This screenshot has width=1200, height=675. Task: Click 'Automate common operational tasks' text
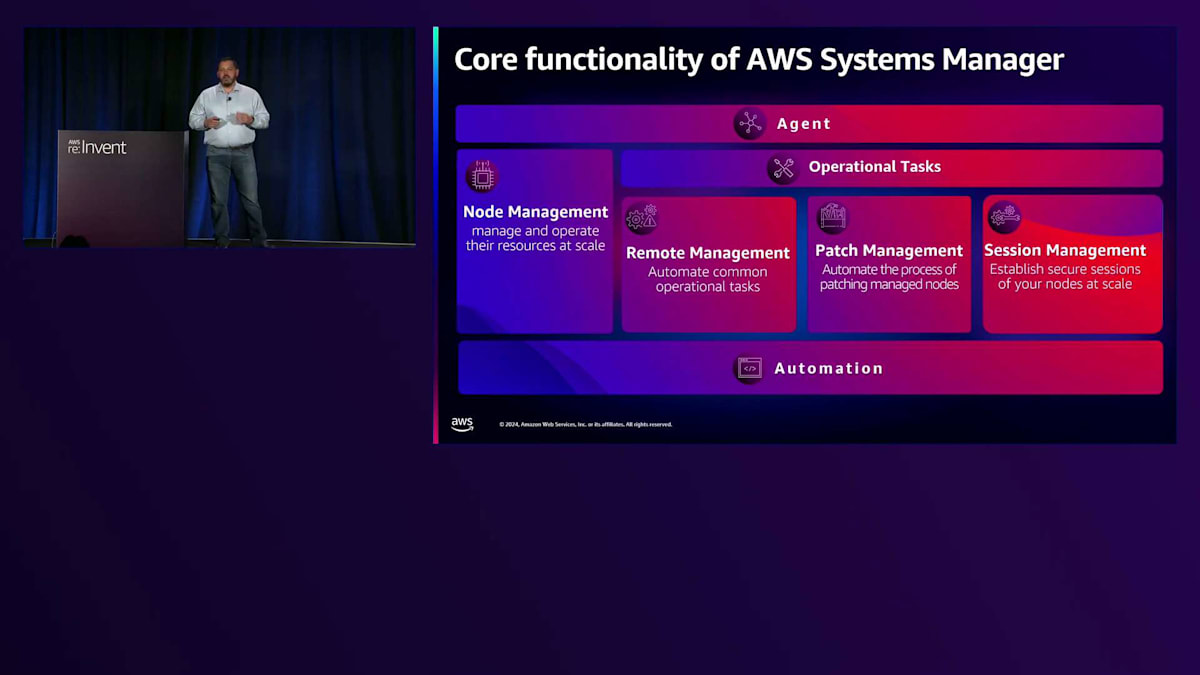click(708, 279)
